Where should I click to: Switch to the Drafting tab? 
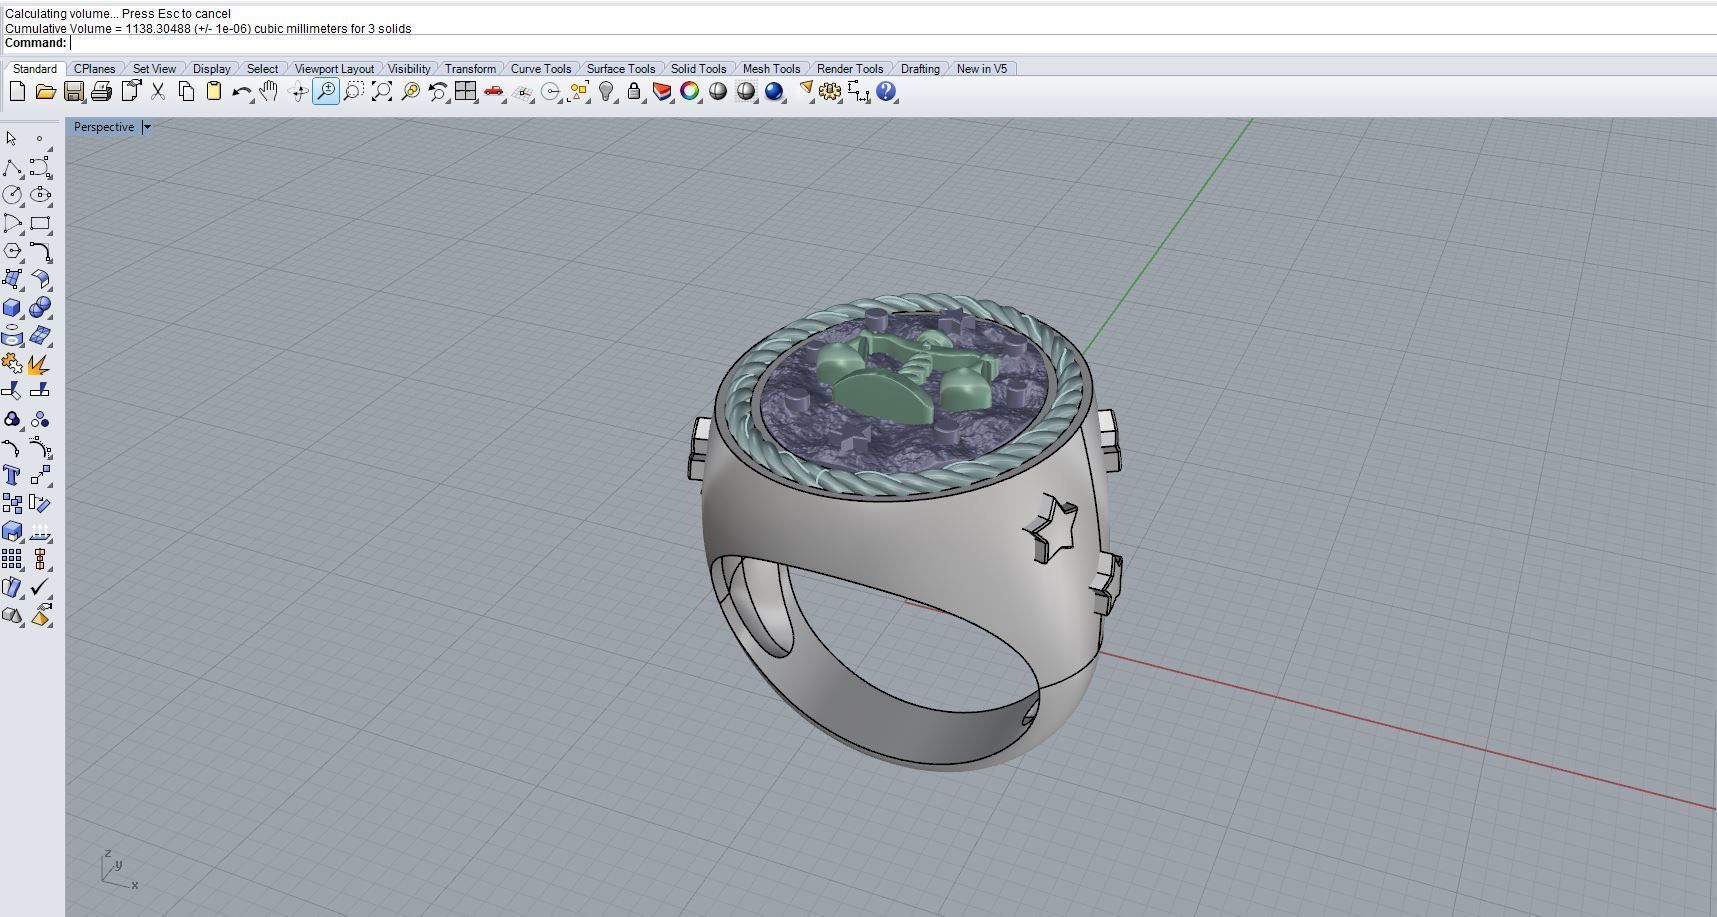pos(920,69)
